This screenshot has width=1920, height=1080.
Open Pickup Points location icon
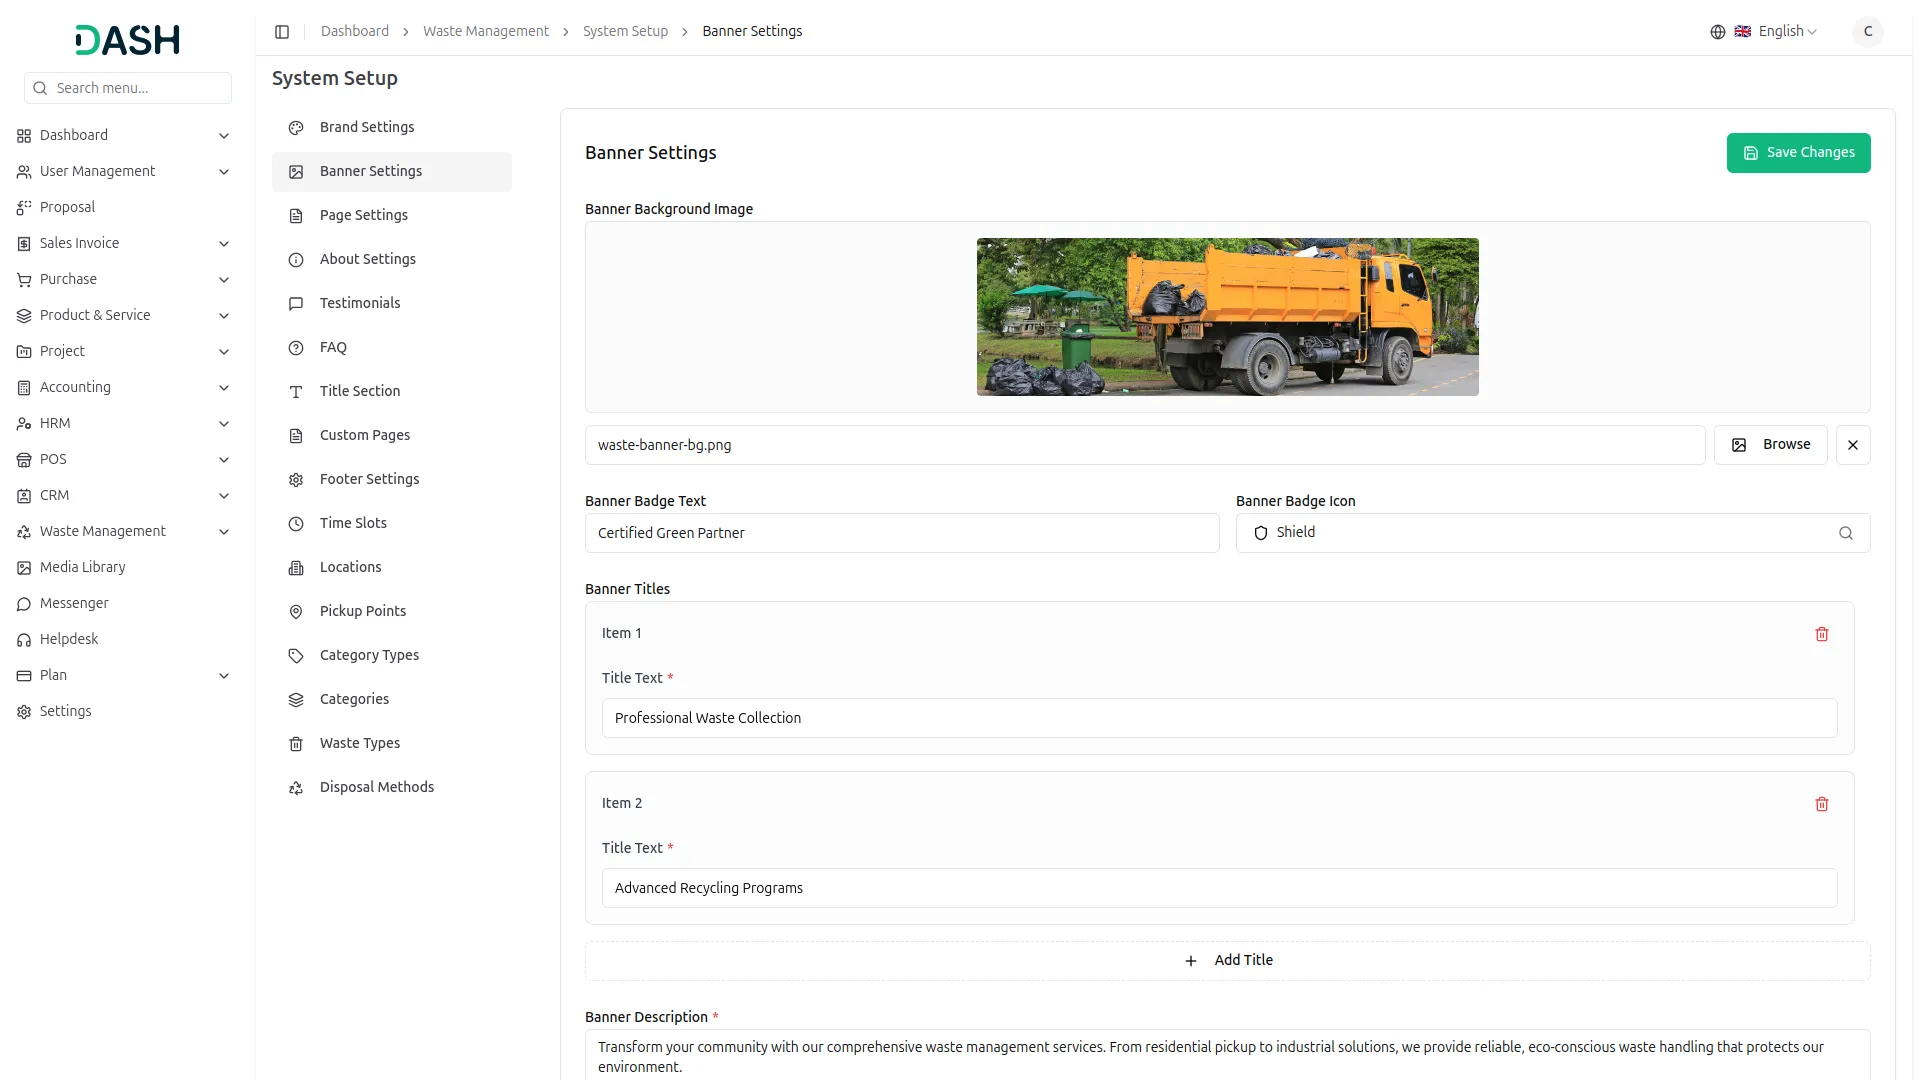click(295, 611)
